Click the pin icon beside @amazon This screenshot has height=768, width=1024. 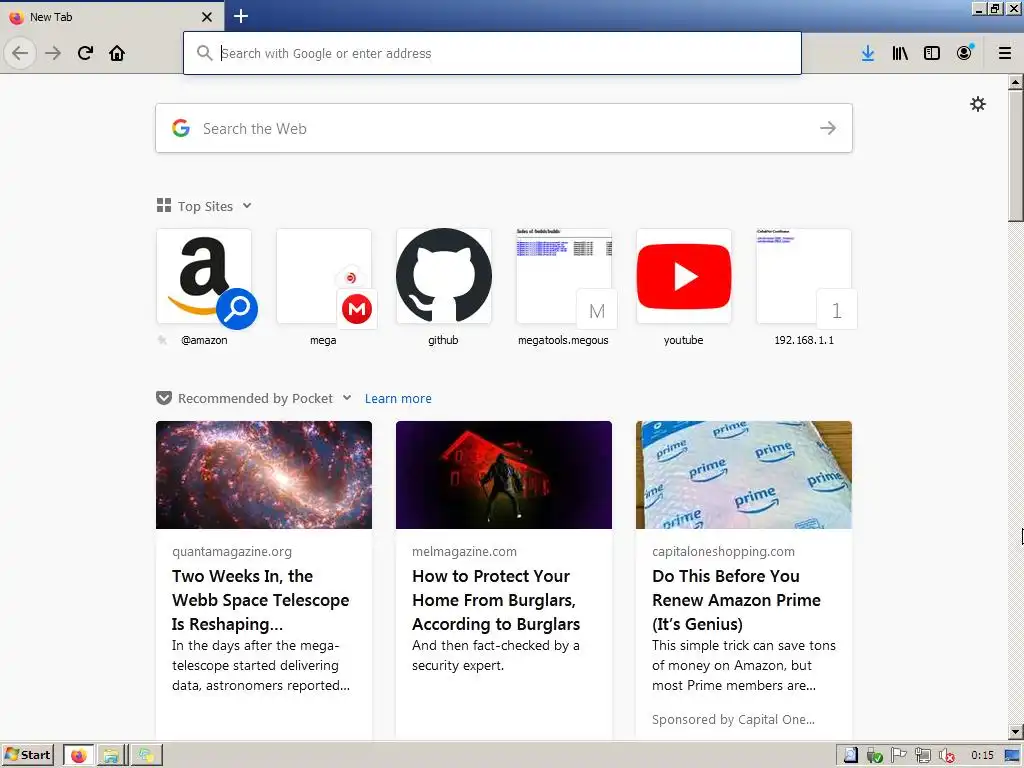(x=163, y=340)
